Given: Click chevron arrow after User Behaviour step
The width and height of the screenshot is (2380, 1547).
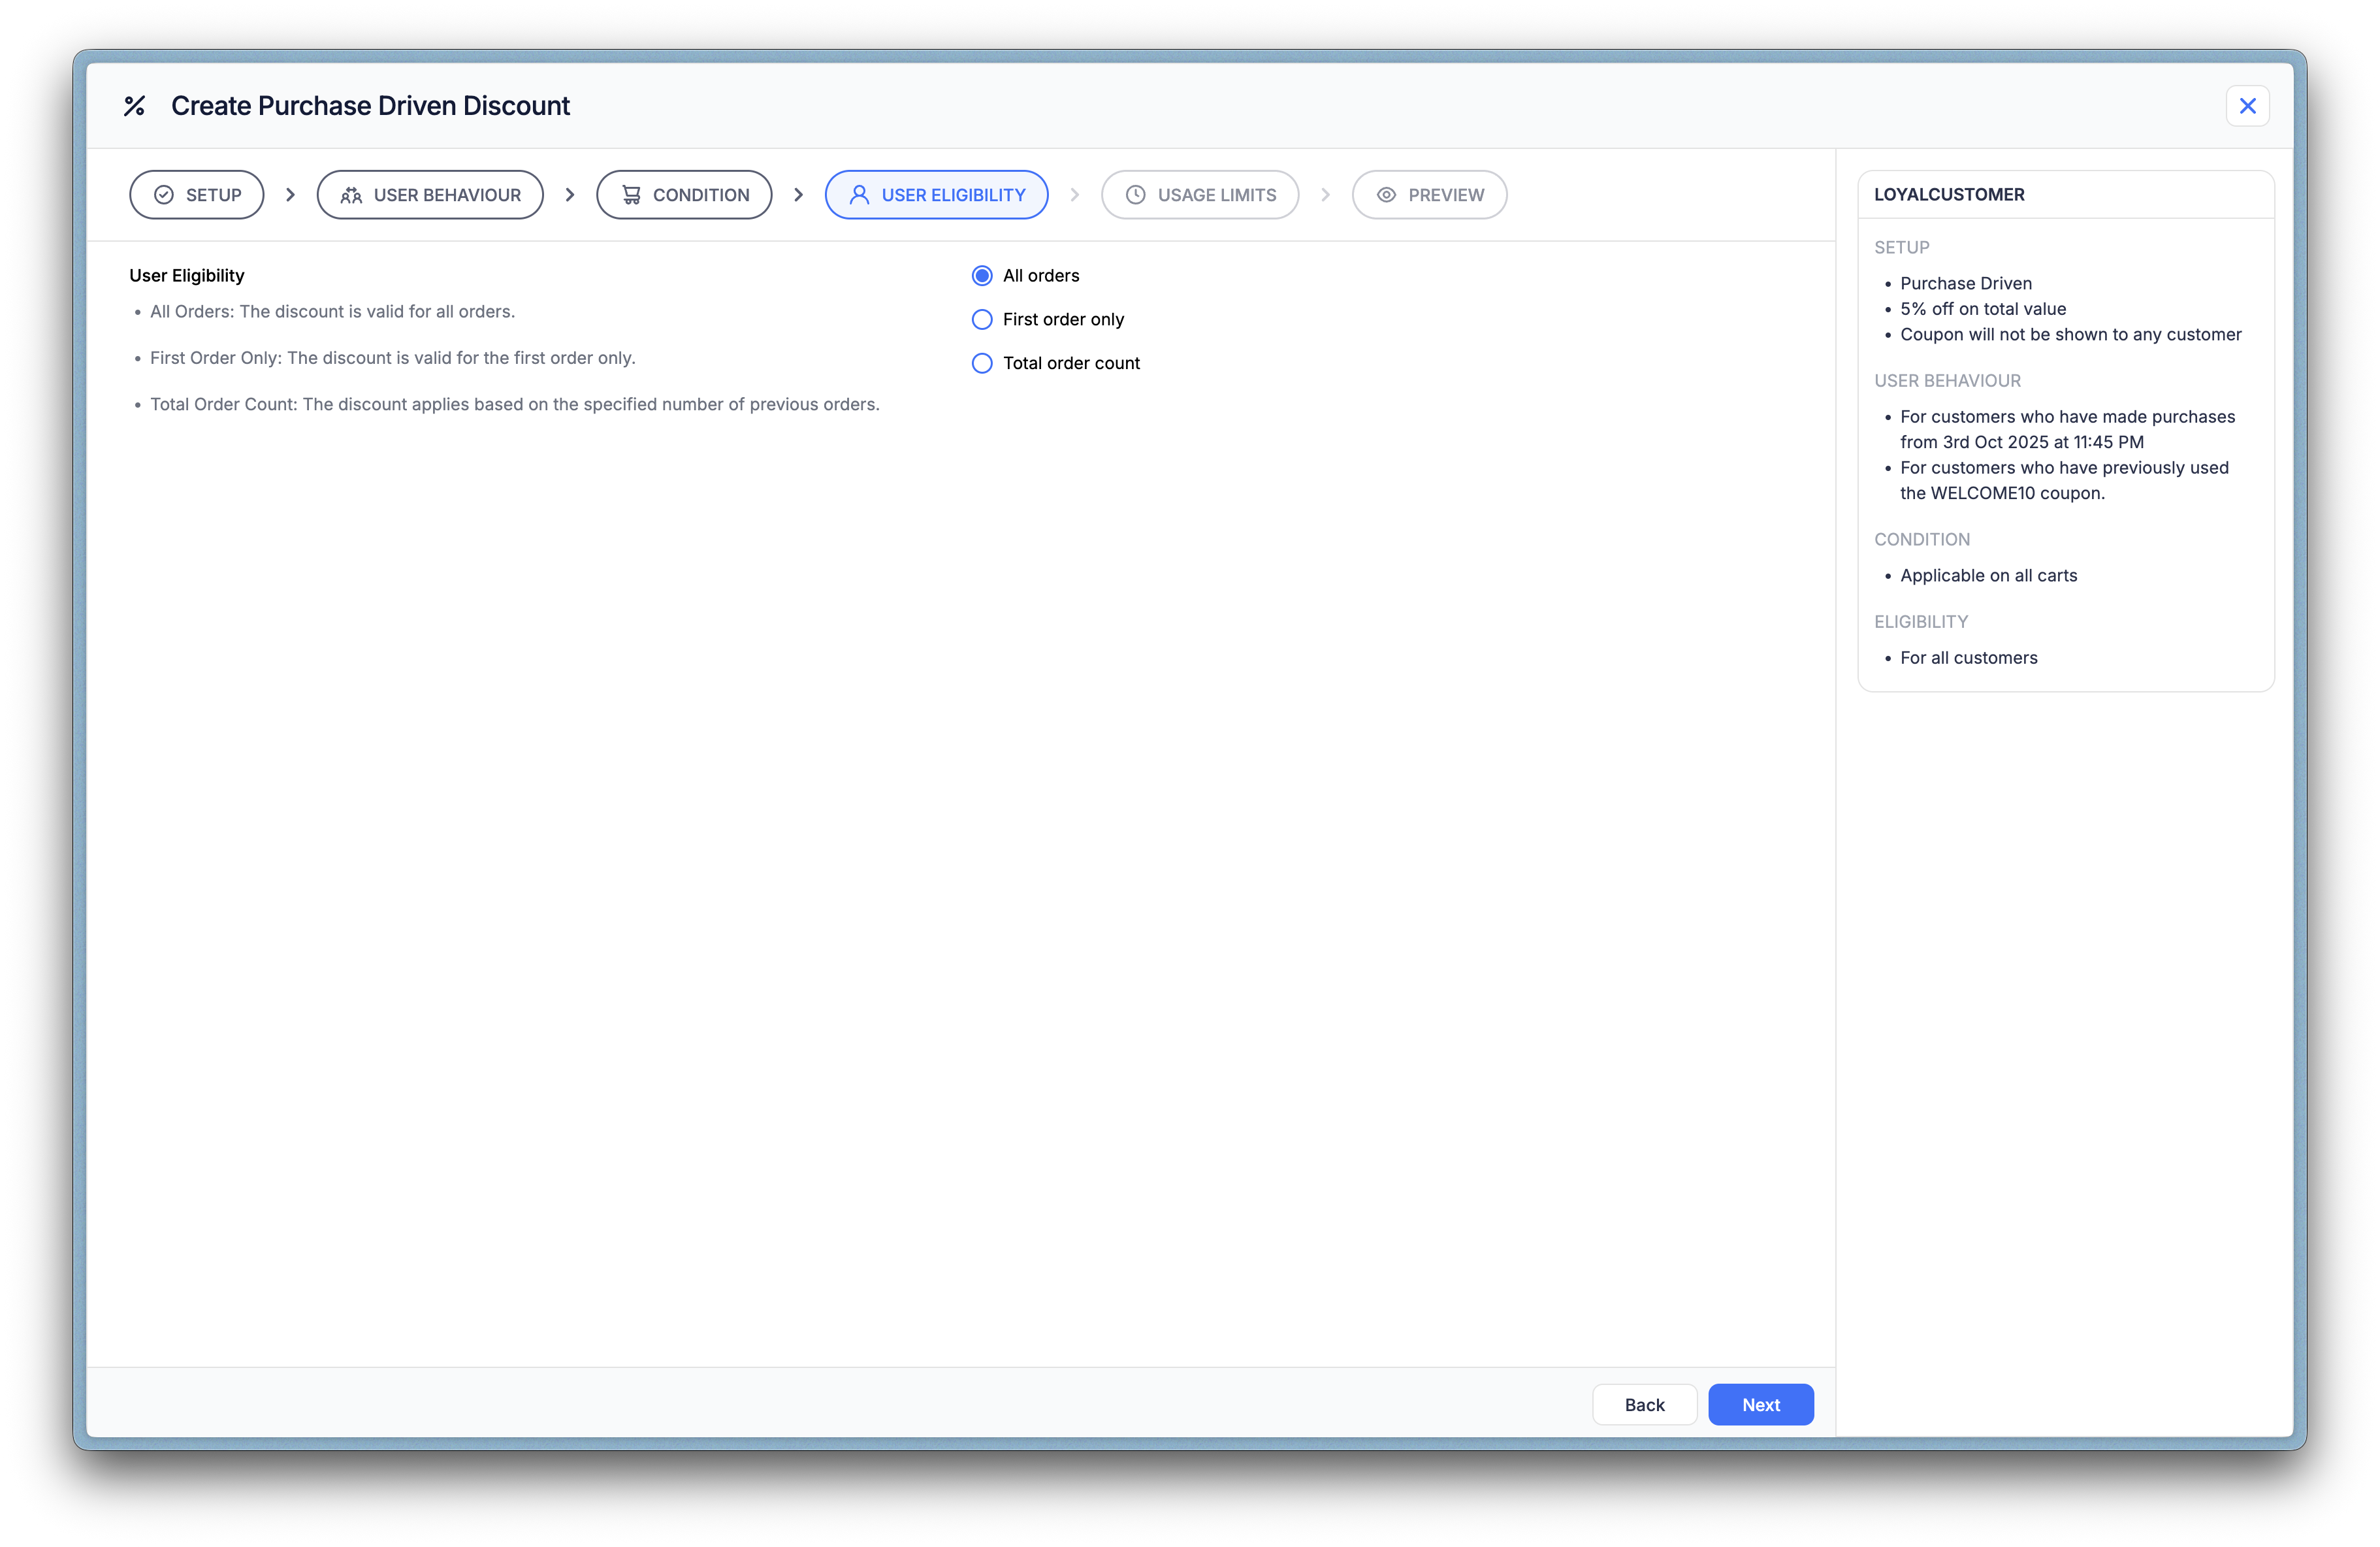Looking at the screenshot, I should (x=570, y=195).
